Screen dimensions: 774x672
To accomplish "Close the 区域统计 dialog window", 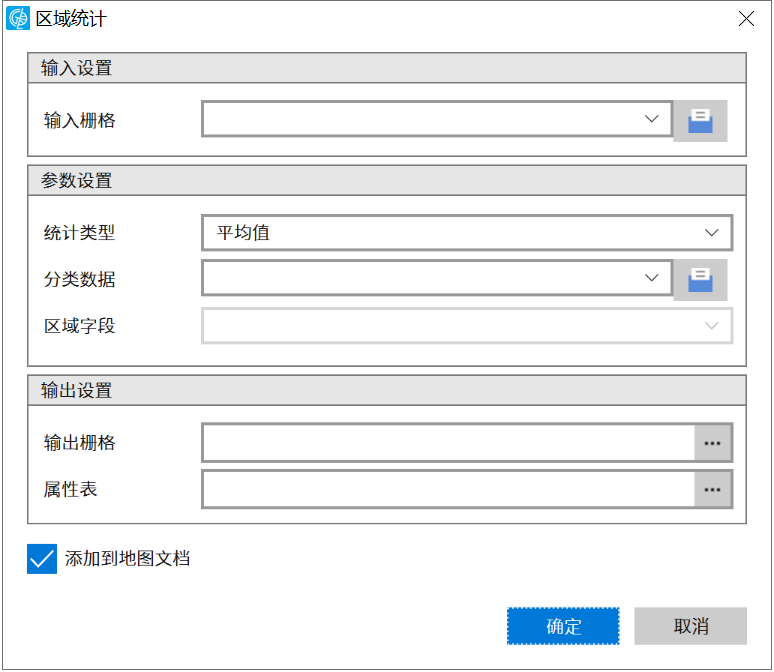I will coord(745,18).
